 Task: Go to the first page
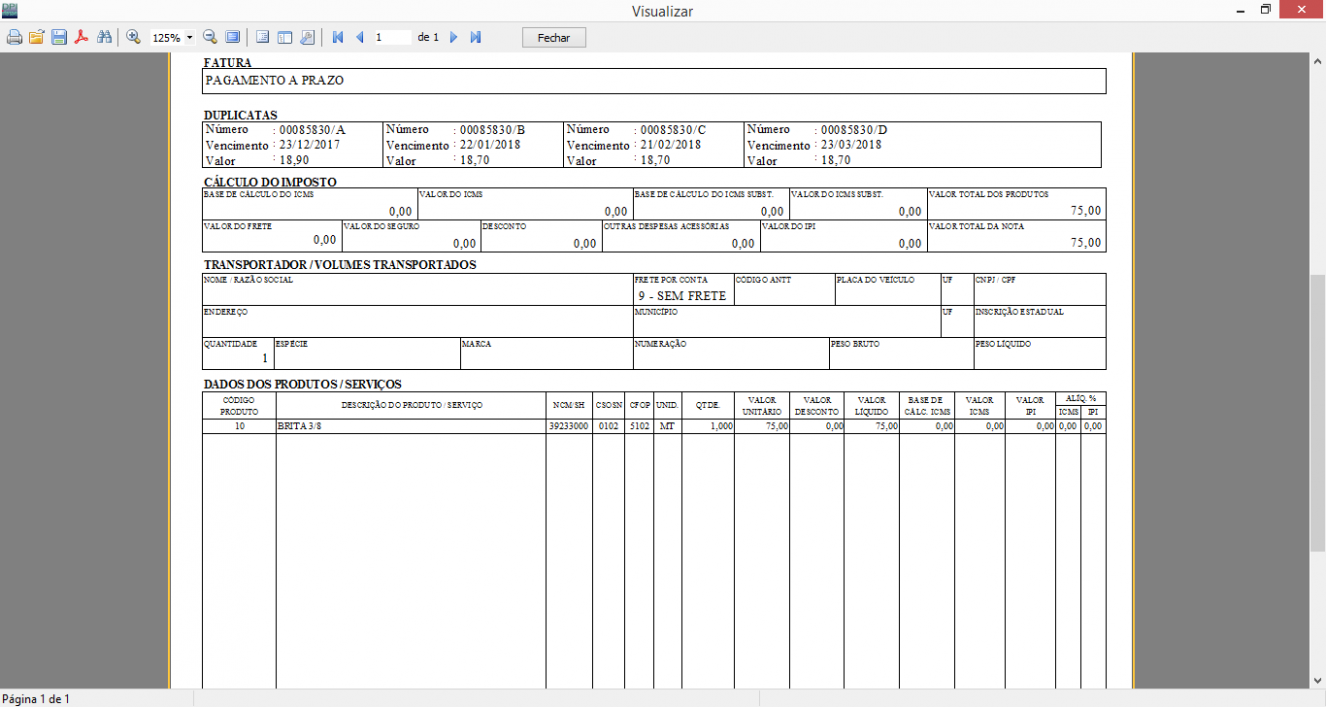click(x=337, y=37)
